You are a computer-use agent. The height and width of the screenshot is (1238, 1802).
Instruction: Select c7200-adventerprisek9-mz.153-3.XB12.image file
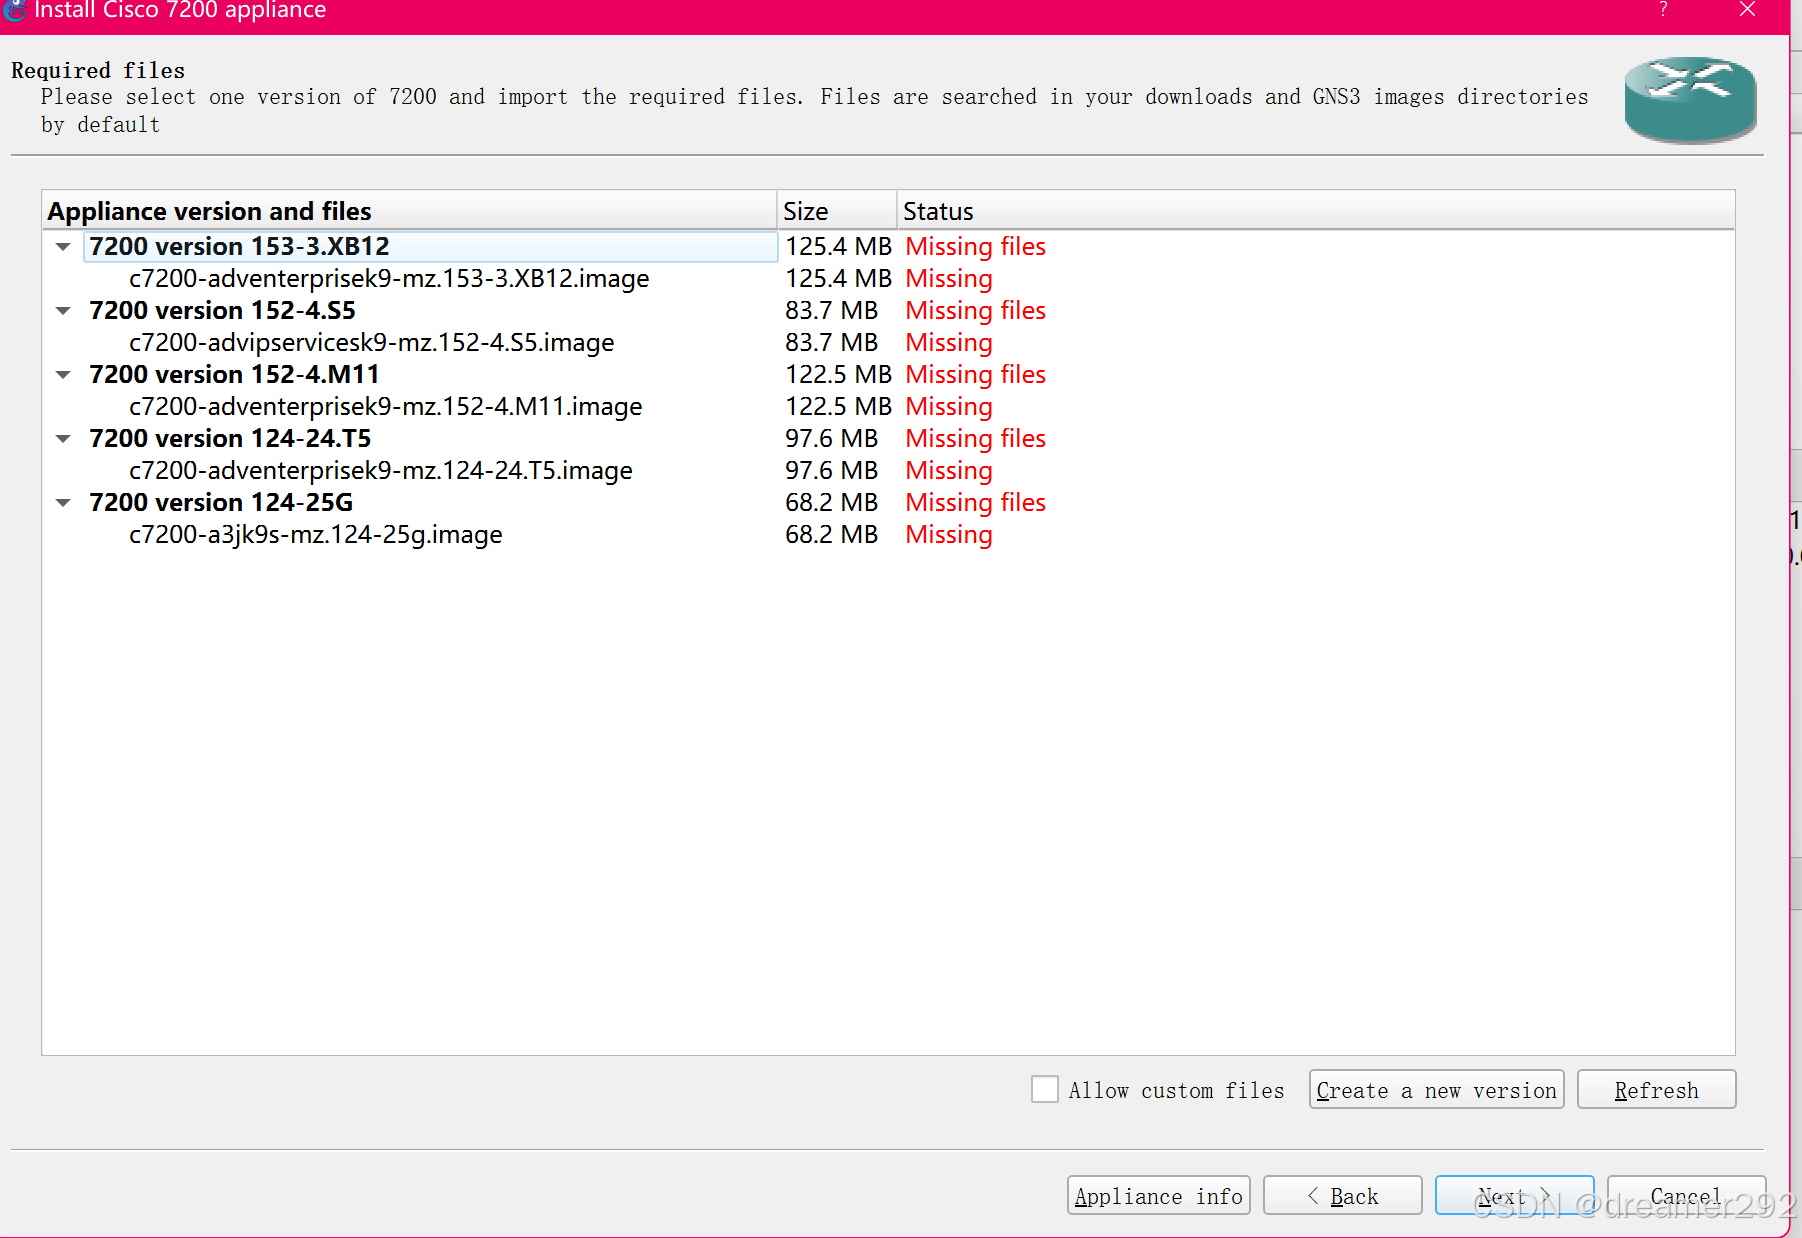389,279
